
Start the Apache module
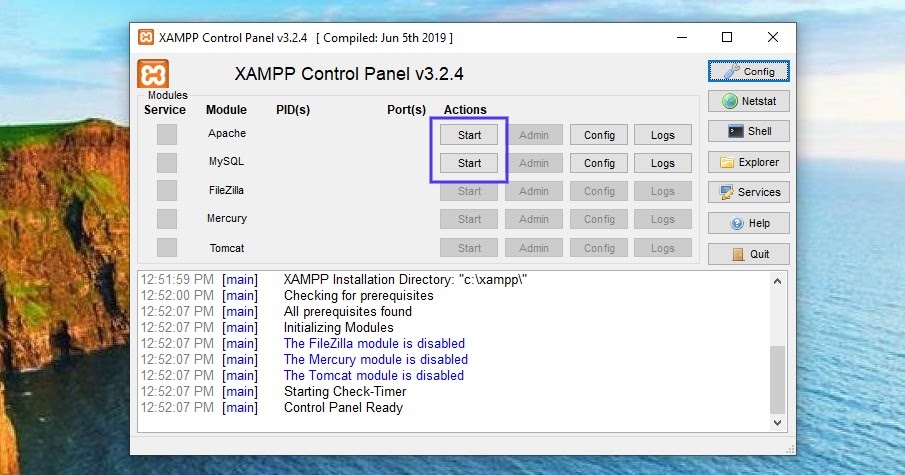click(469, 135)
